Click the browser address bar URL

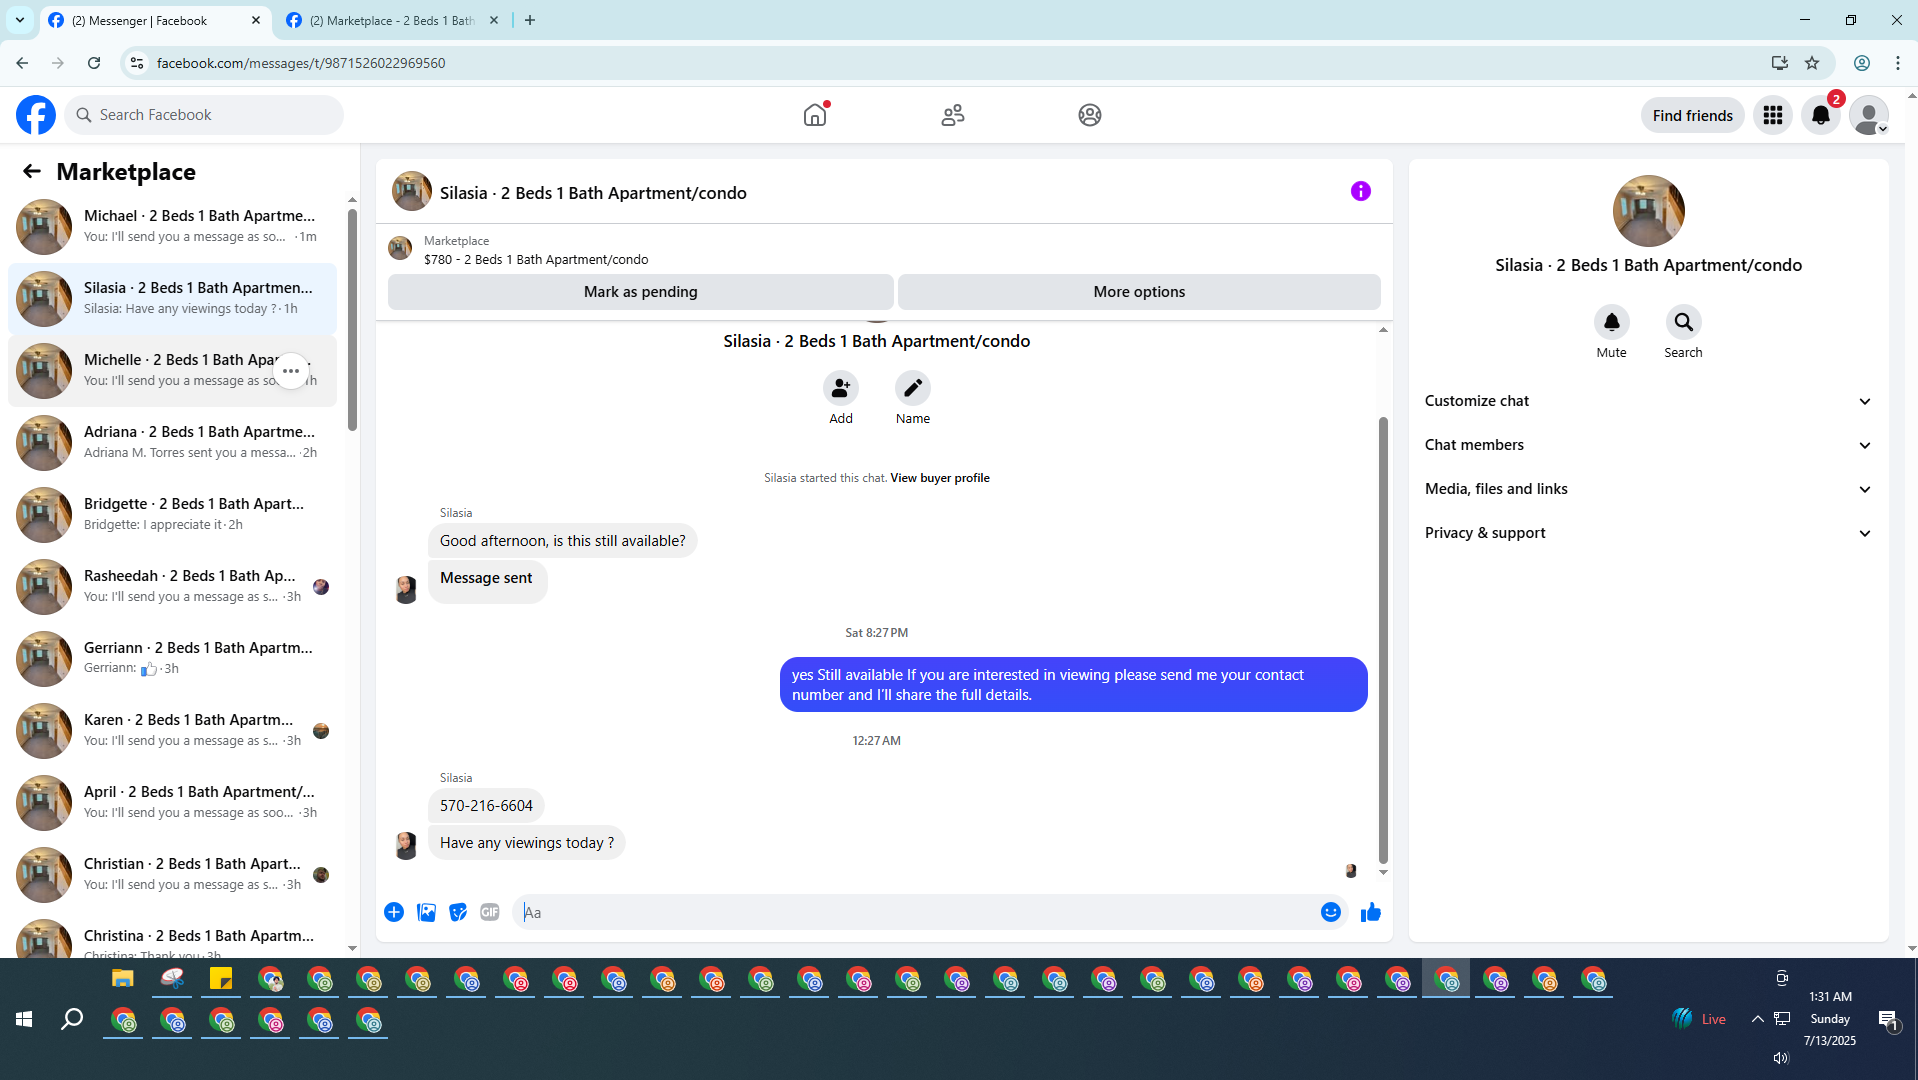pos(301,63)
